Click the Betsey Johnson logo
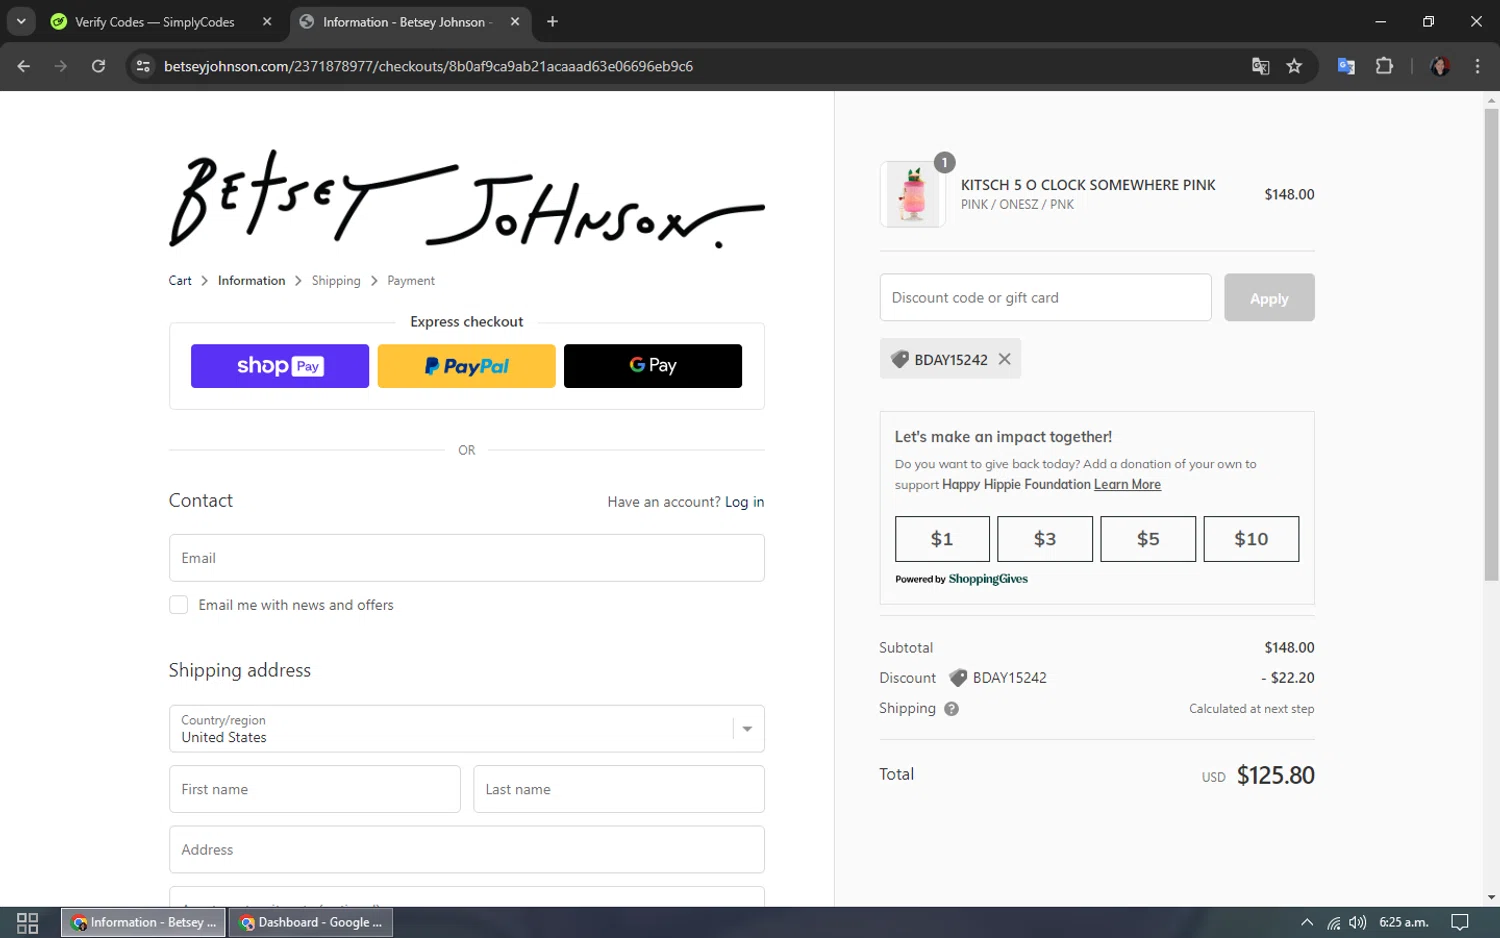Viewport: 1500px width, 938px height. 466,199
